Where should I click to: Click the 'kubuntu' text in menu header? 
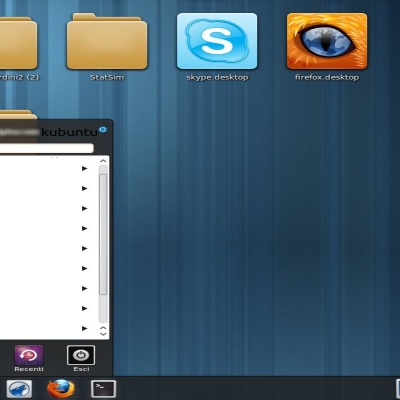(x=69, y=132)
